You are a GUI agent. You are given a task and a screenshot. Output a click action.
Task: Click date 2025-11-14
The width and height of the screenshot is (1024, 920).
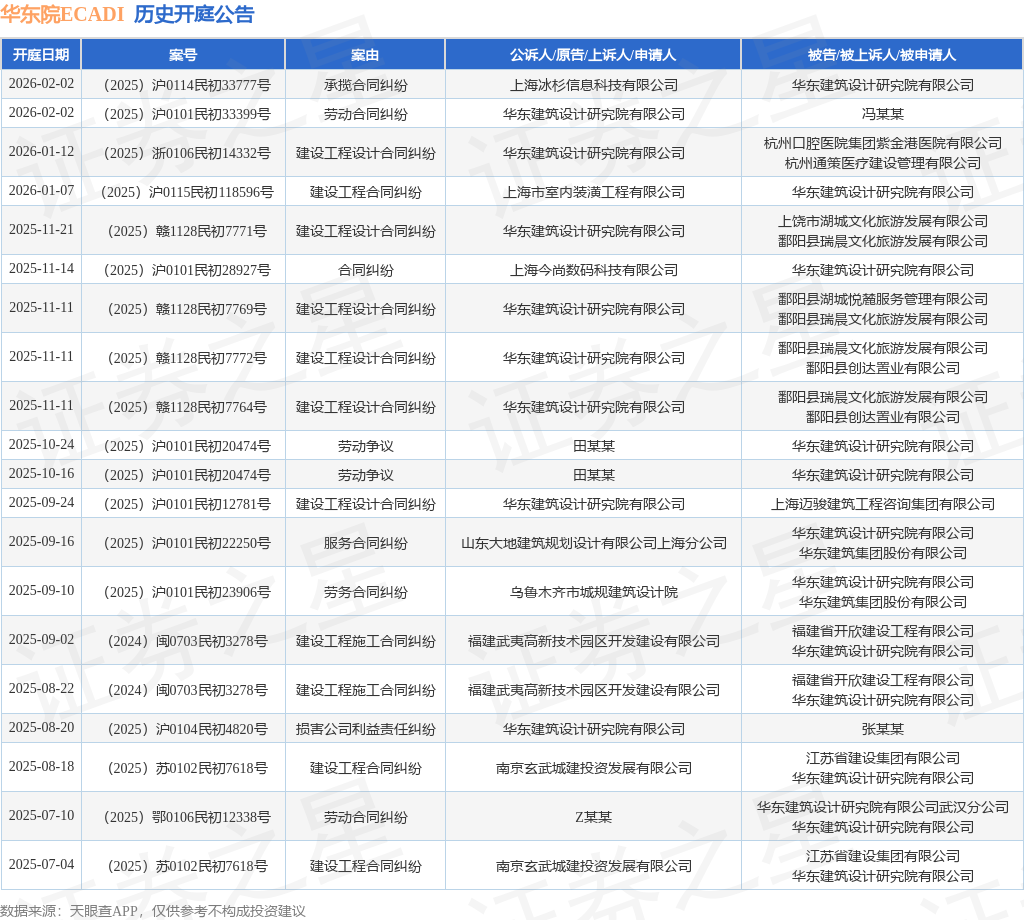[x=41, y=269]
